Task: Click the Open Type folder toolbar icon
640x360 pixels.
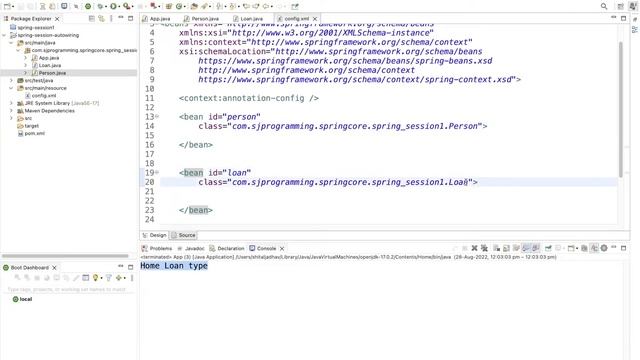Action: [x=194, y=6]
